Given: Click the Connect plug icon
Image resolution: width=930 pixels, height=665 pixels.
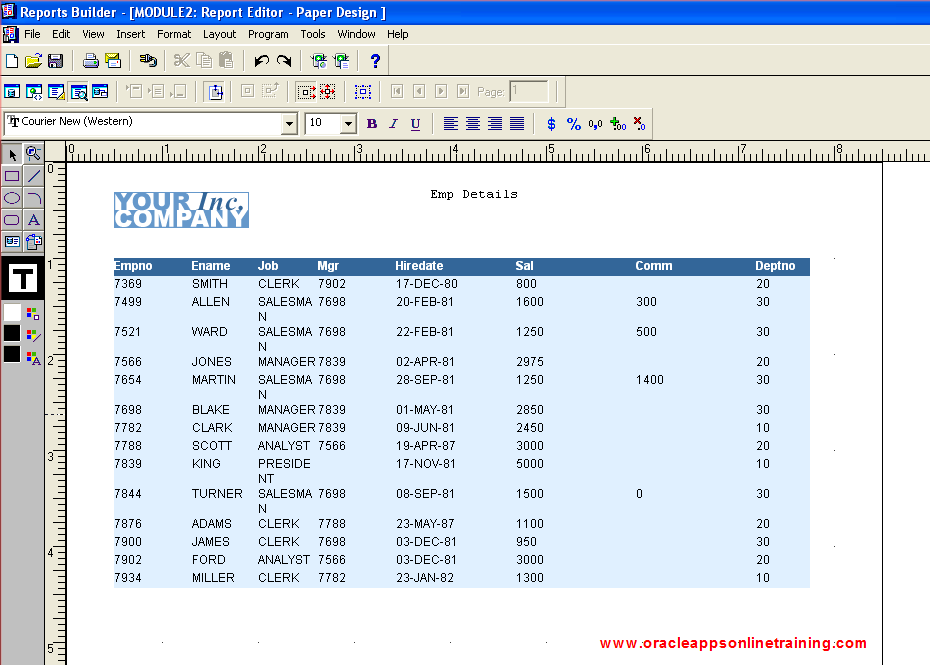Looking at the screenshot, I should [x=148, y=61].
